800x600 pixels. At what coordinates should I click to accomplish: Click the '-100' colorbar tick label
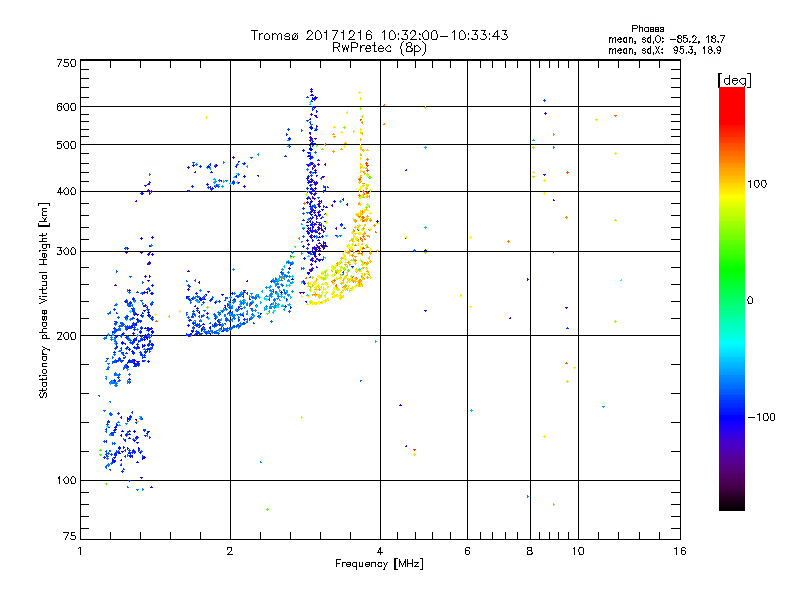(x=762, y=417)
